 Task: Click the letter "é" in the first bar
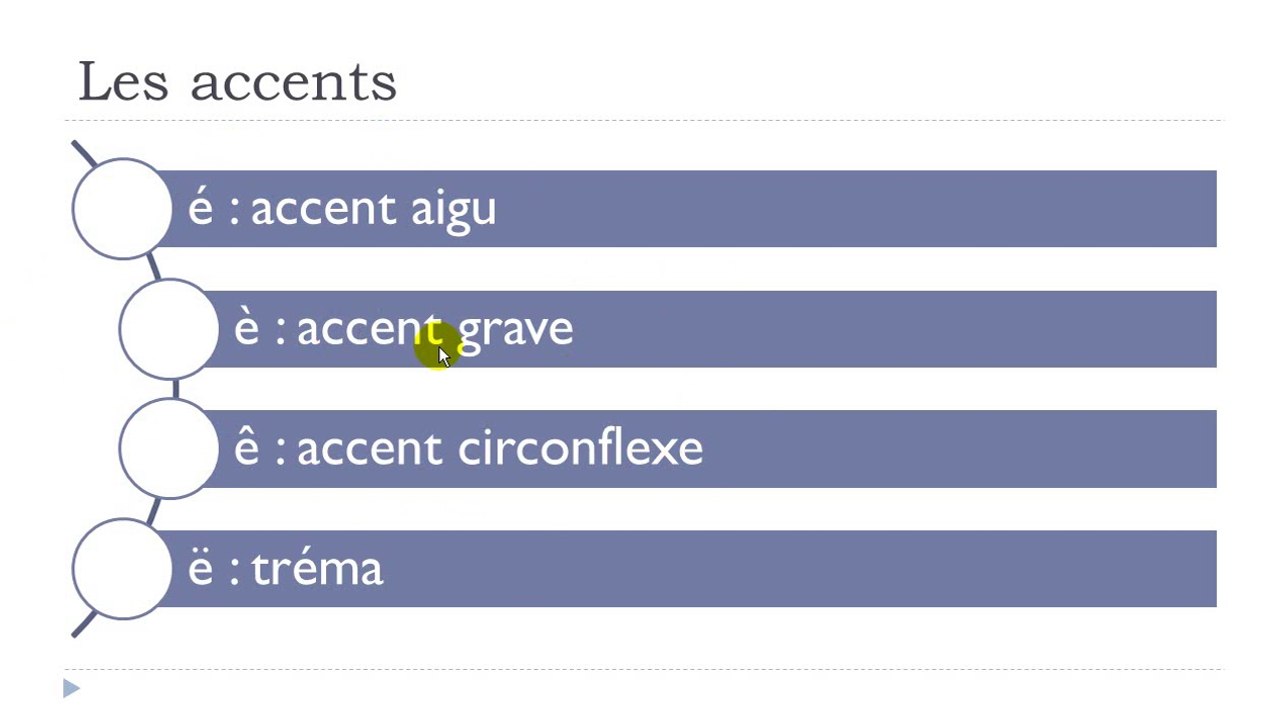tap(200, 209)
